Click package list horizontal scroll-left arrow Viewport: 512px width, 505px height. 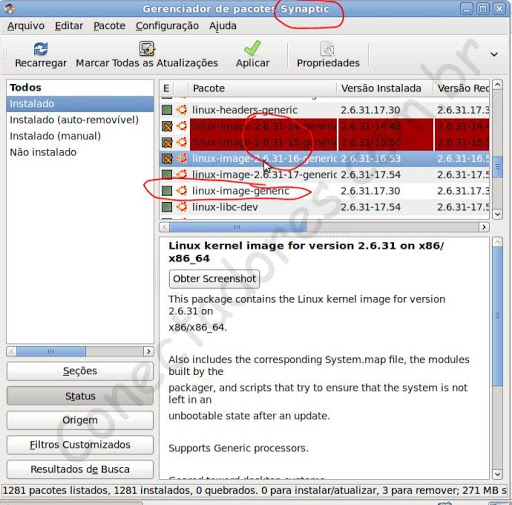(x=164, y=227)
